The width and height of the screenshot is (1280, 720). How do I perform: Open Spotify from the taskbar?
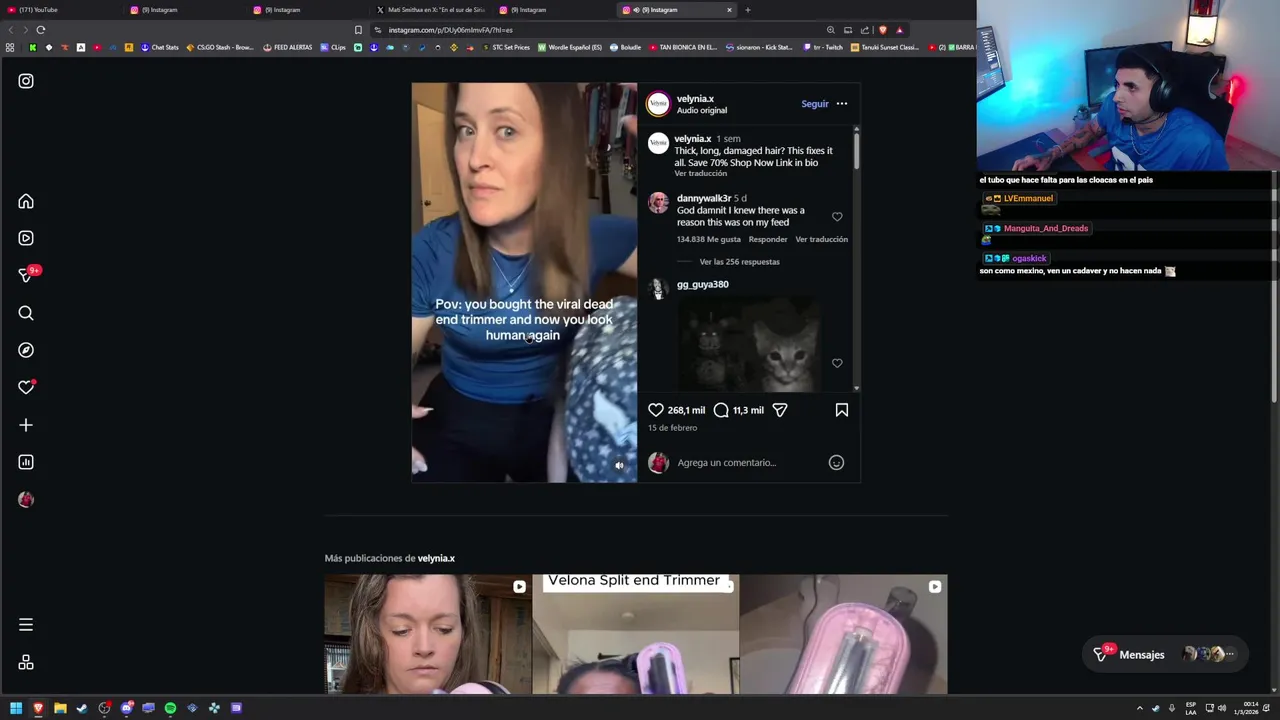[170, 708]
